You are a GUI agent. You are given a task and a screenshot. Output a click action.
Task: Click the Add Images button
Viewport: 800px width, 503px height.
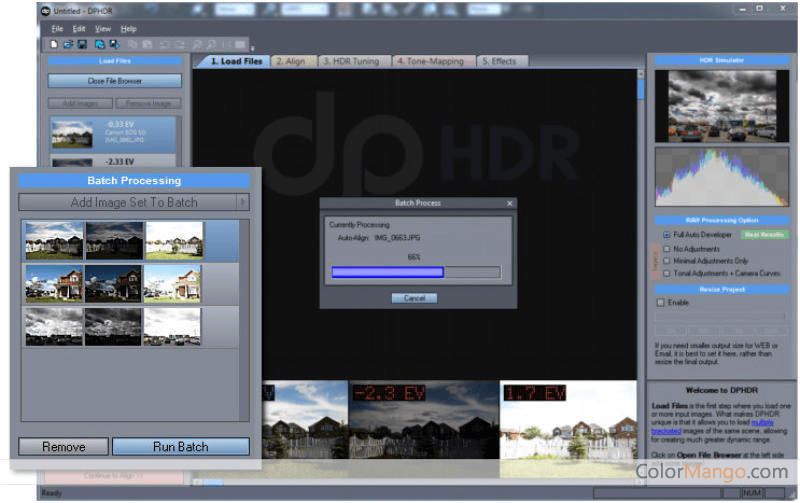click(x=80, y=104)
